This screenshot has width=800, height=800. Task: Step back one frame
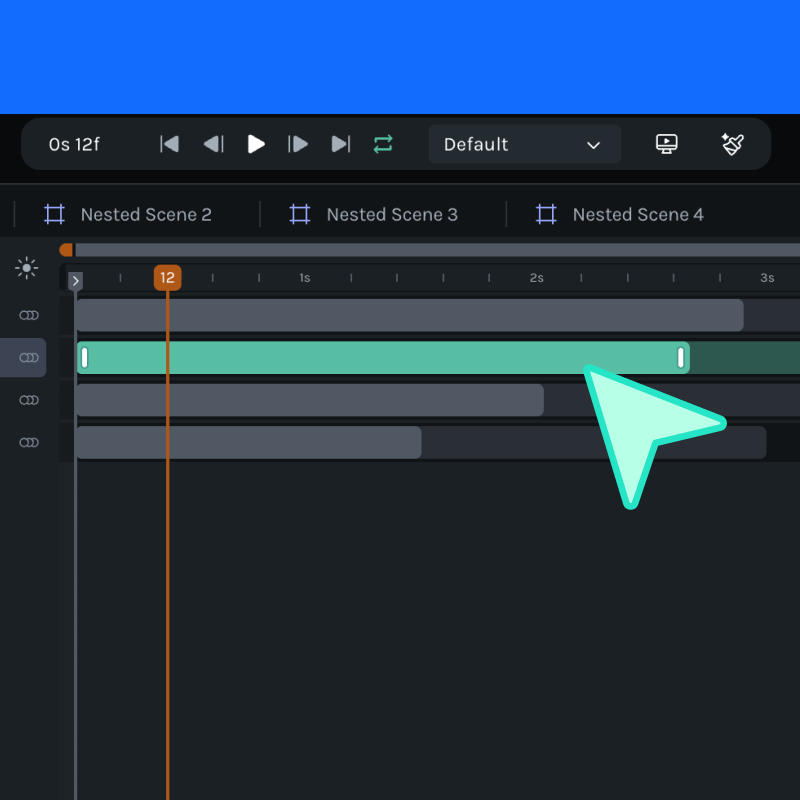click(x=213, y=144)
